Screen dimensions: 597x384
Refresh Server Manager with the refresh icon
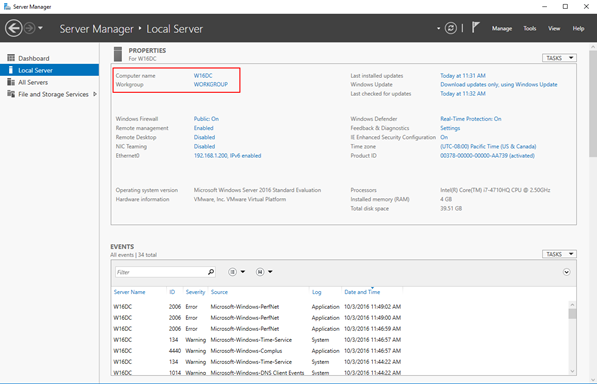click(x=451, y=28)
